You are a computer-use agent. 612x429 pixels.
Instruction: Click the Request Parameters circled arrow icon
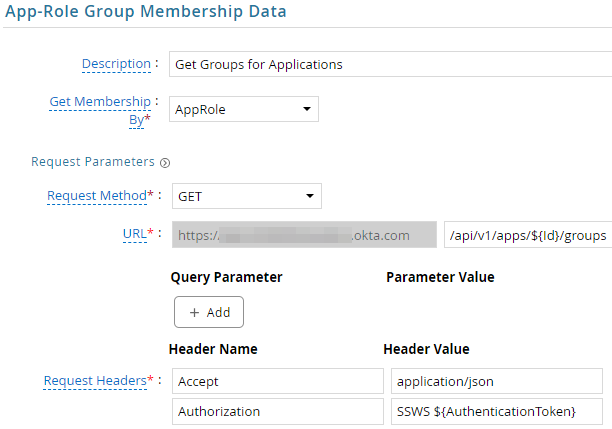pyautogui.click(x=165, y=163)
